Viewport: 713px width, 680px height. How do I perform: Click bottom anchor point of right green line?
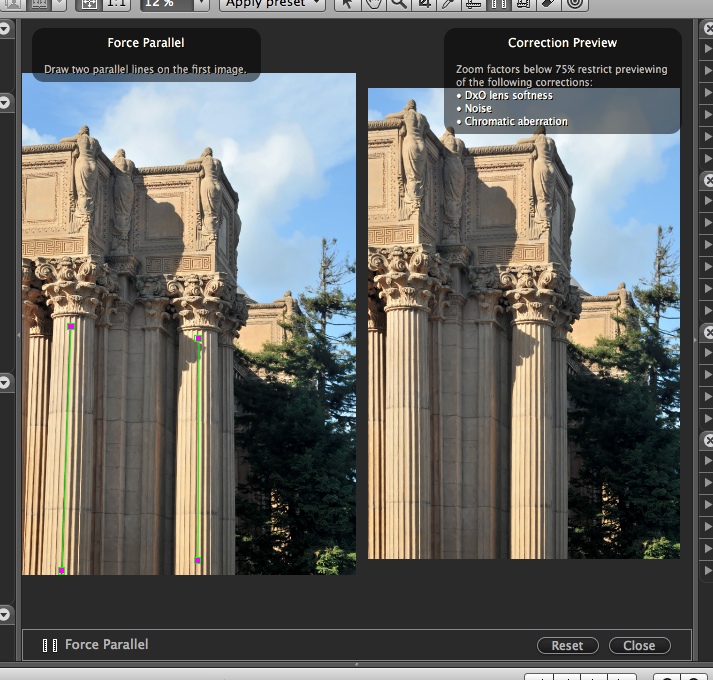pos(198,560)
